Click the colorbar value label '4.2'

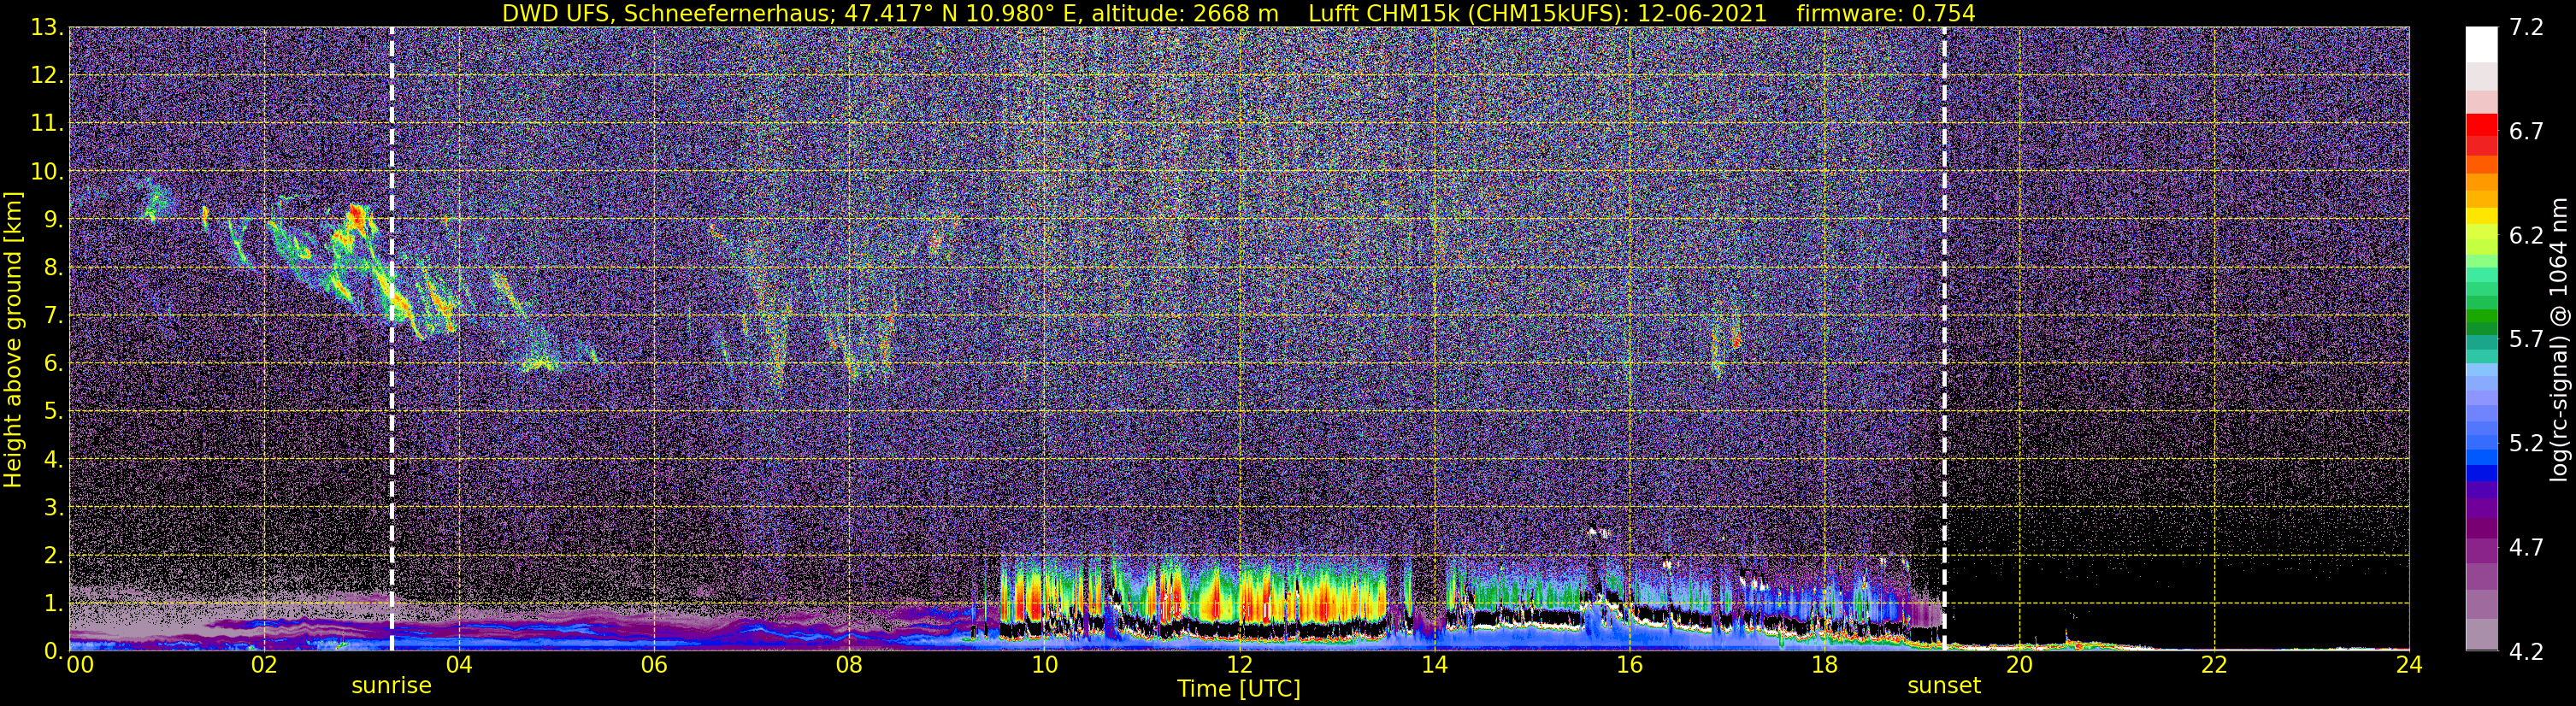2526,652
